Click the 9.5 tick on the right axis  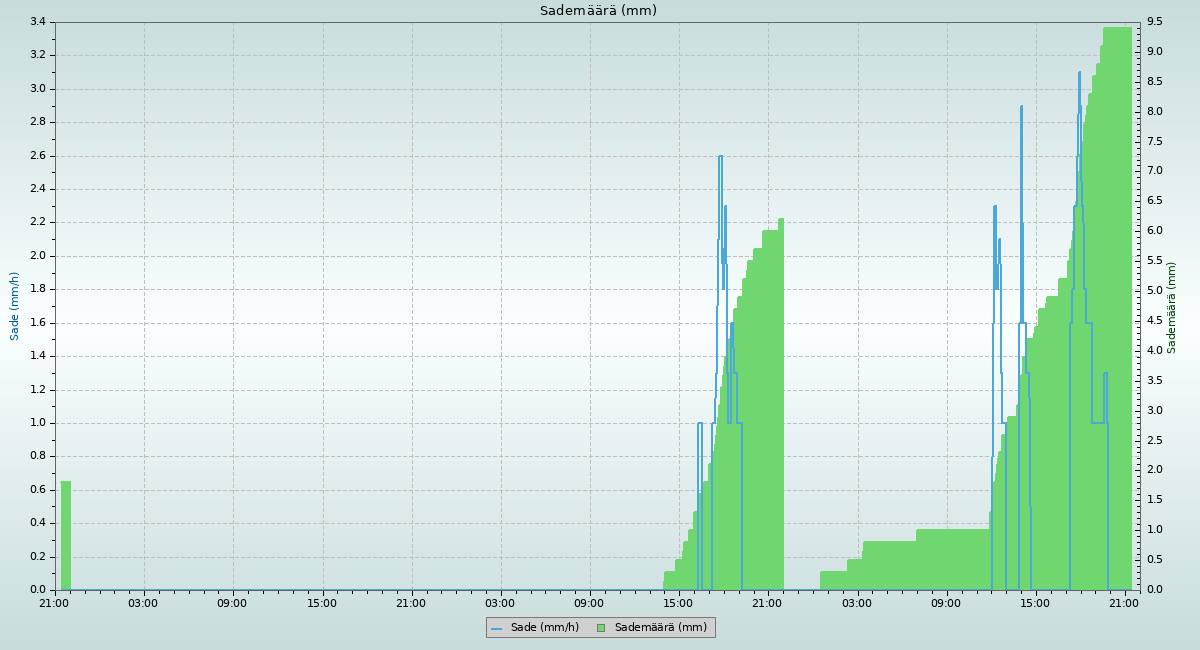pos(1154,22)
